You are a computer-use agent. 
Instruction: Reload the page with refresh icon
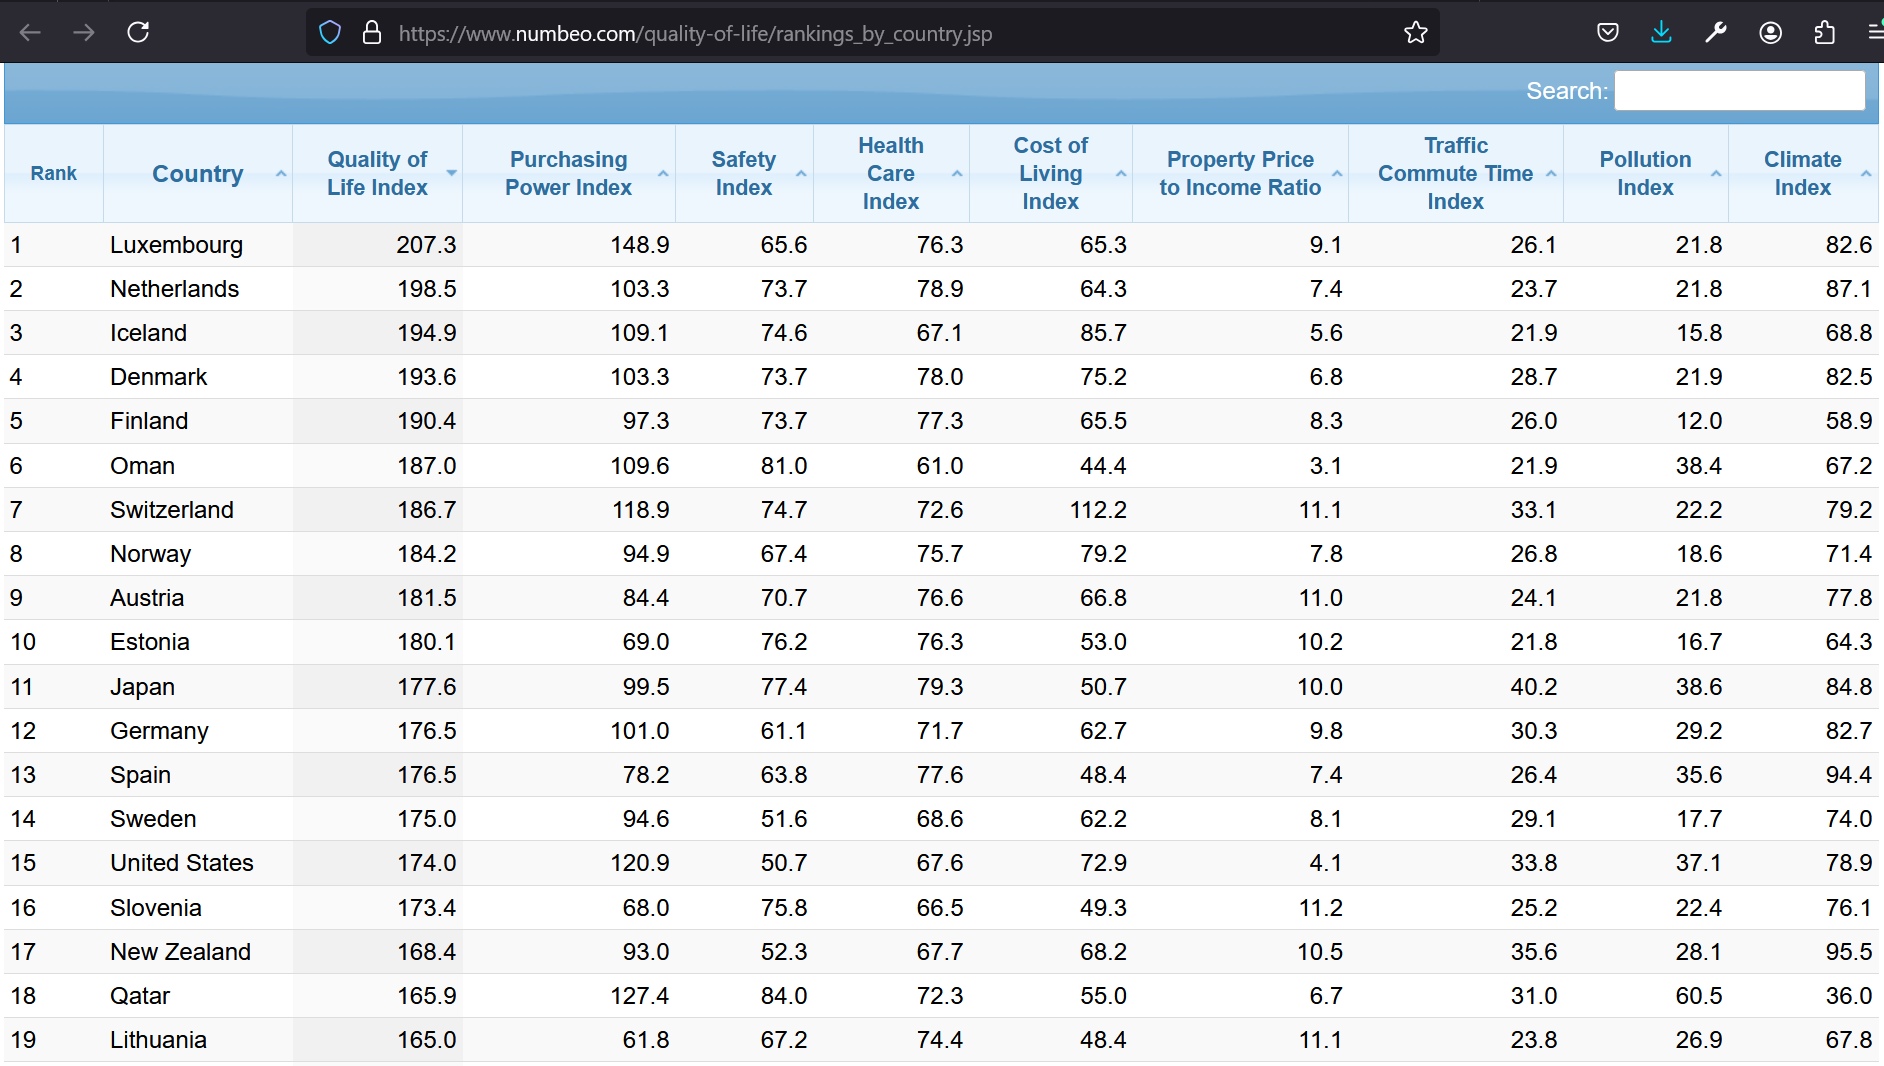138,33
